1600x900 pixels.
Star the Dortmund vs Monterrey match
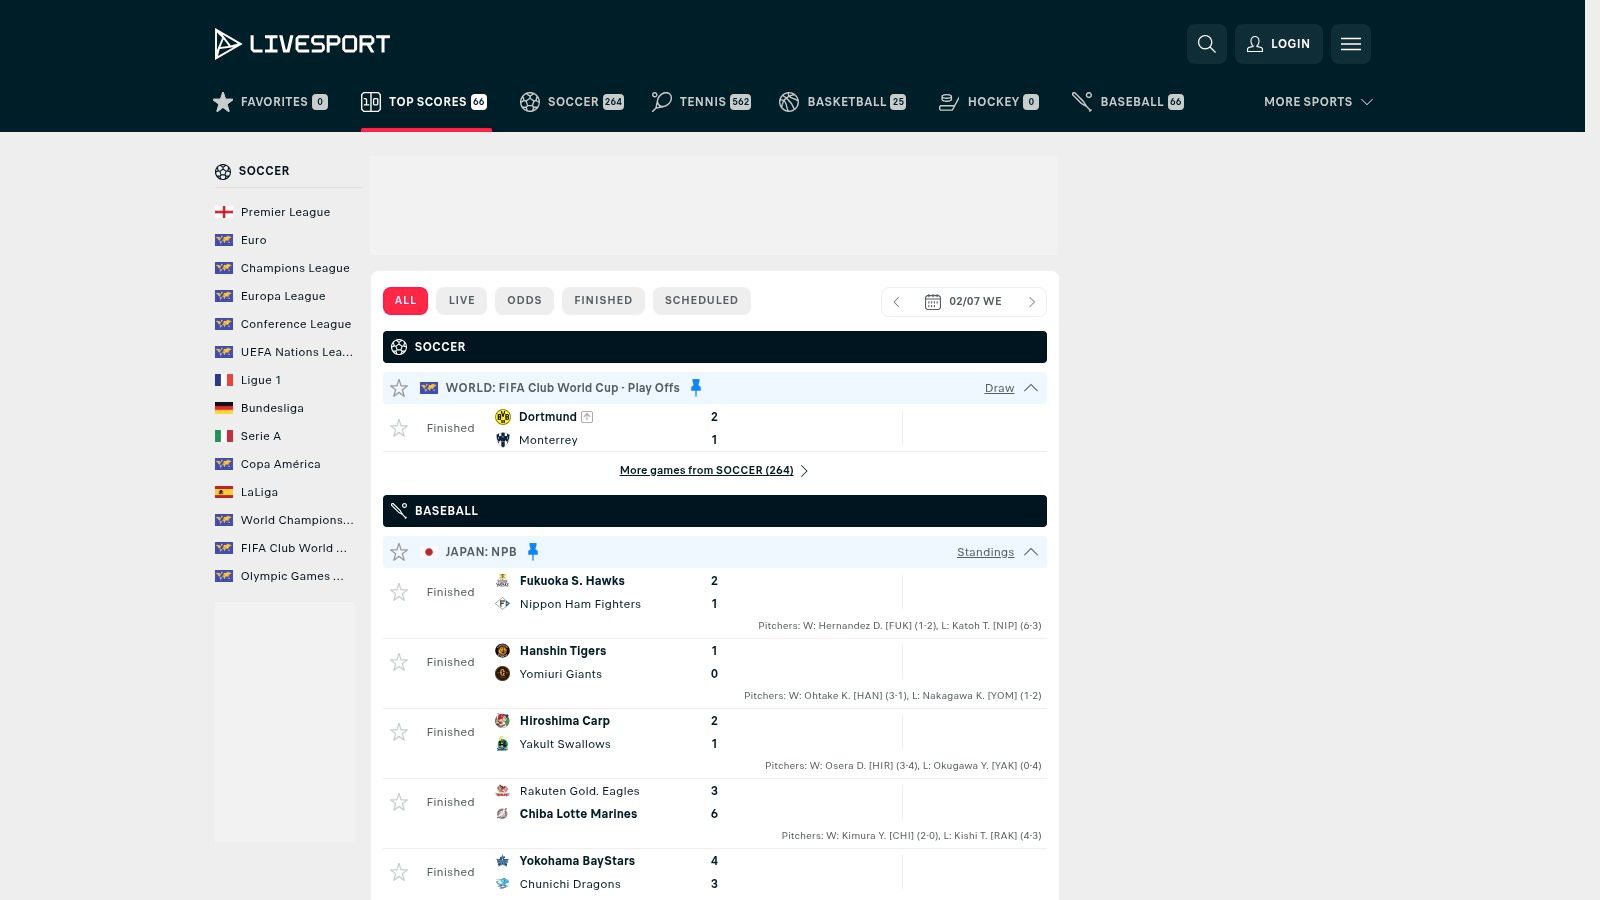pyautogui.click(x=399, y=428)
